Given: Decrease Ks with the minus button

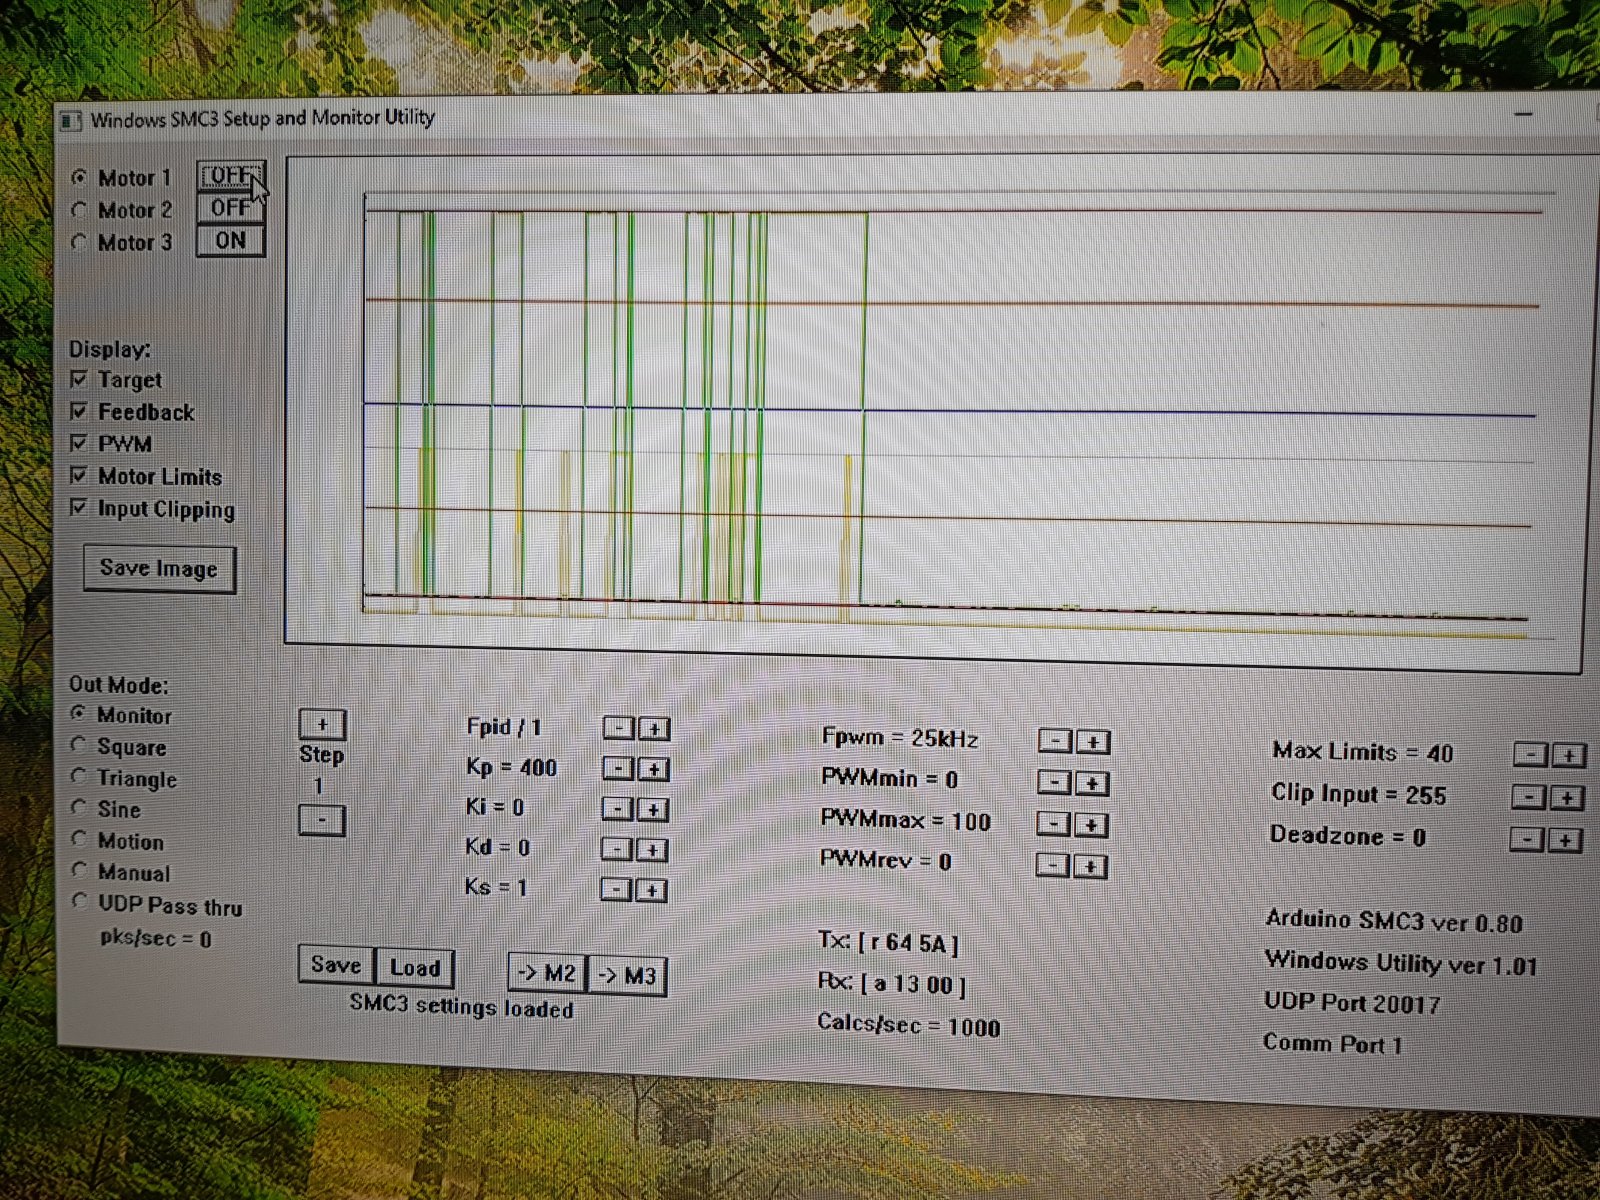Looking at the screenshot, I should (616, 889).
